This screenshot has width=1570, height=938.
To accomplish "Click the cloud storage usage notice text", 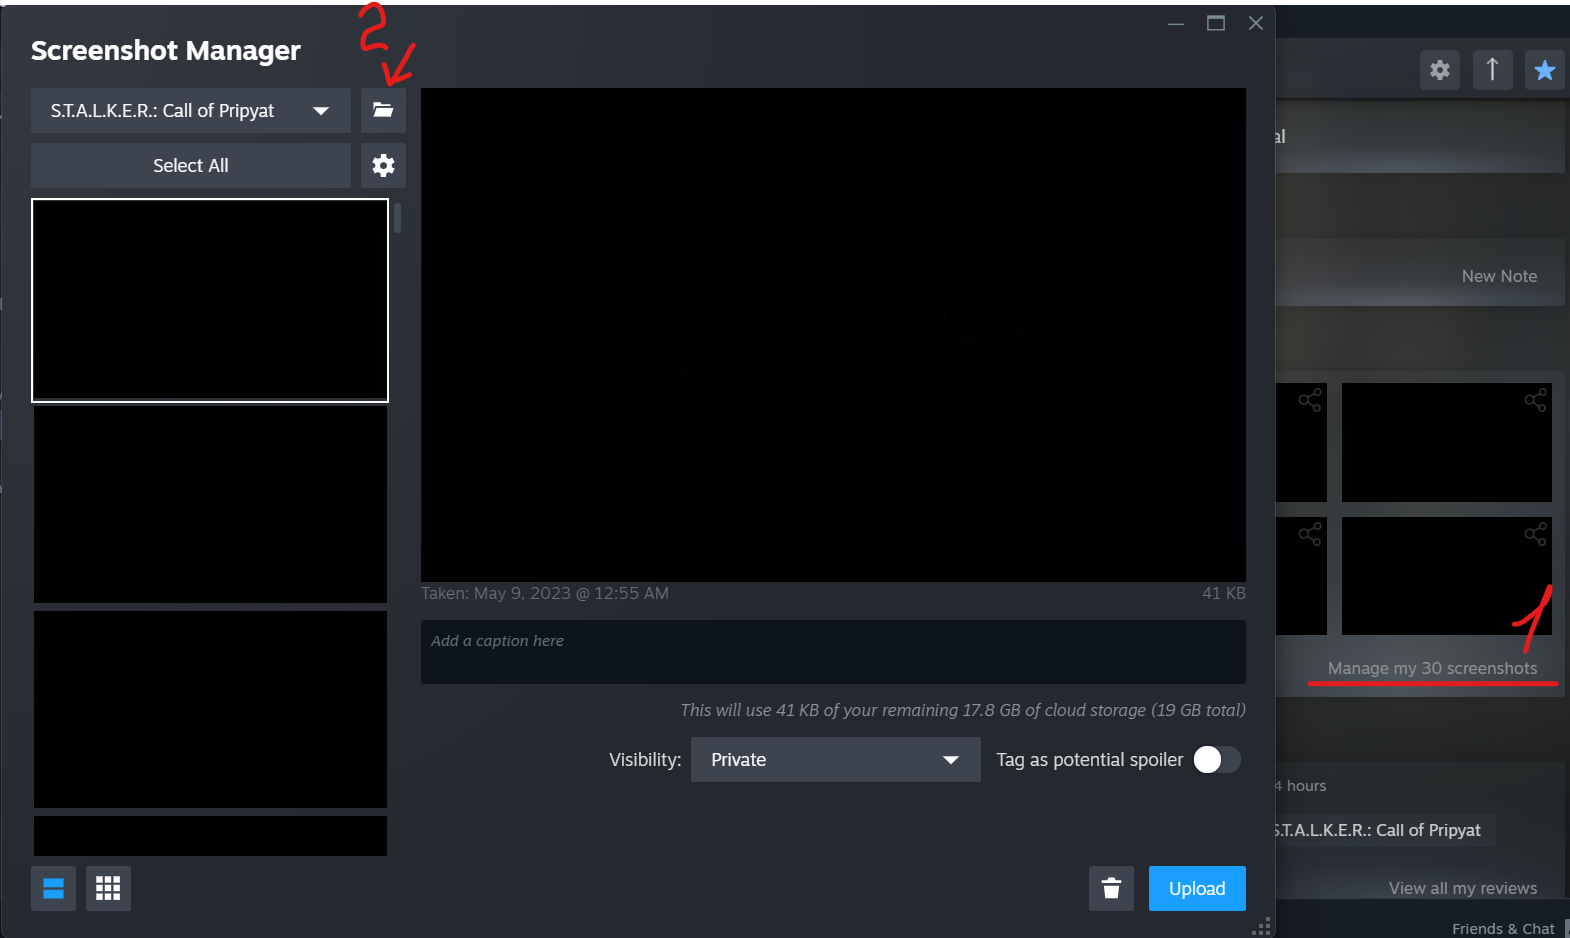I will (963, 710).
